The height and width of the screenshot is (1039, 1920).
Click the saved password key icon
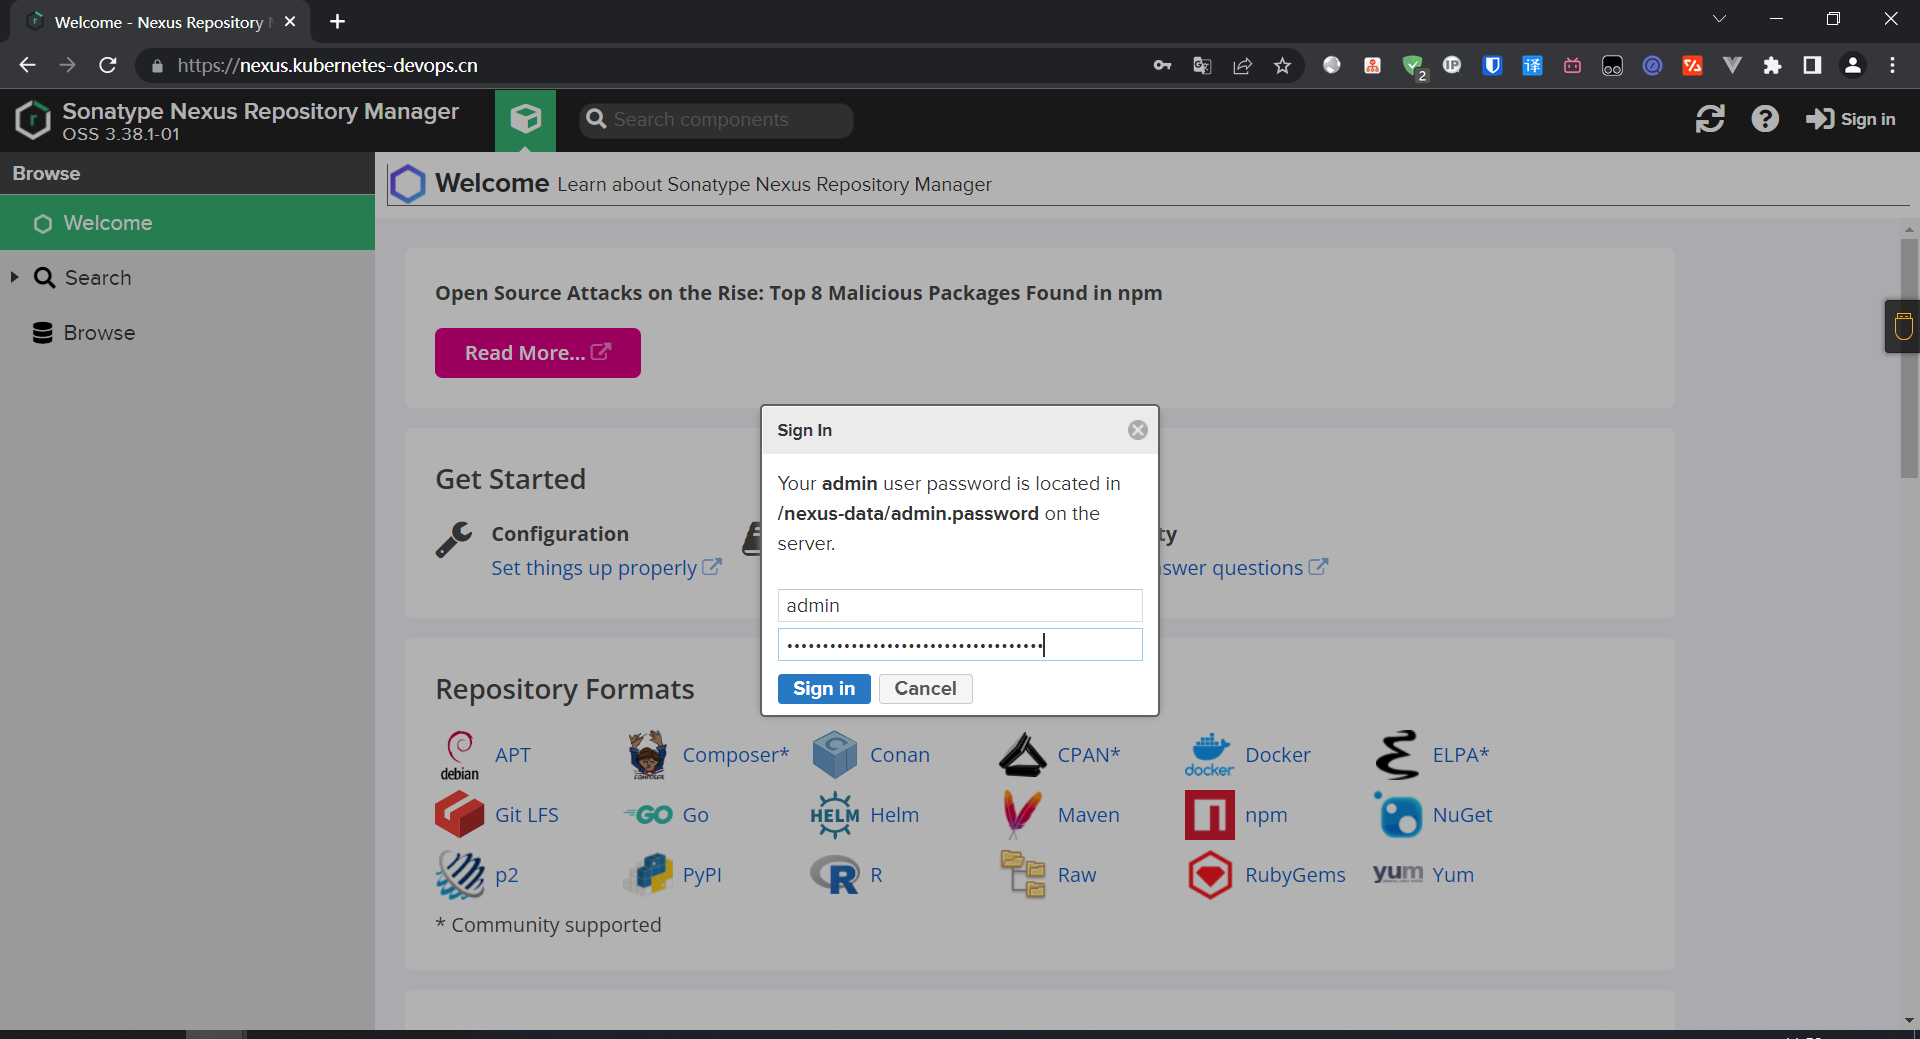(x=1162, y=65)
